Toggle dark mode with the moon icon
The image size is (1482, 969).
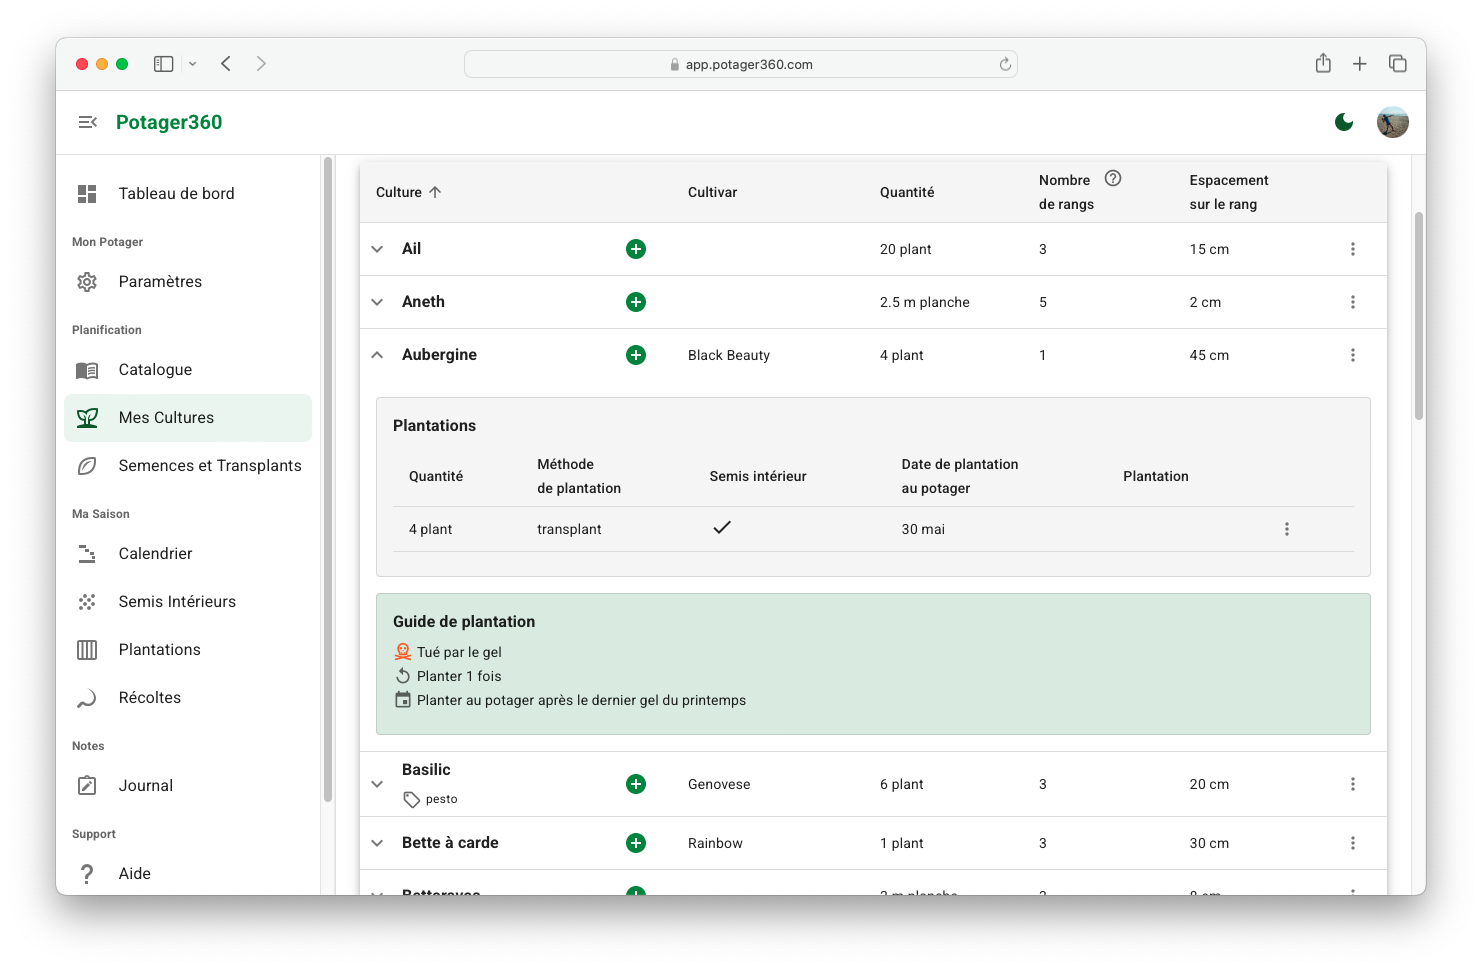tap(1343, 122)
